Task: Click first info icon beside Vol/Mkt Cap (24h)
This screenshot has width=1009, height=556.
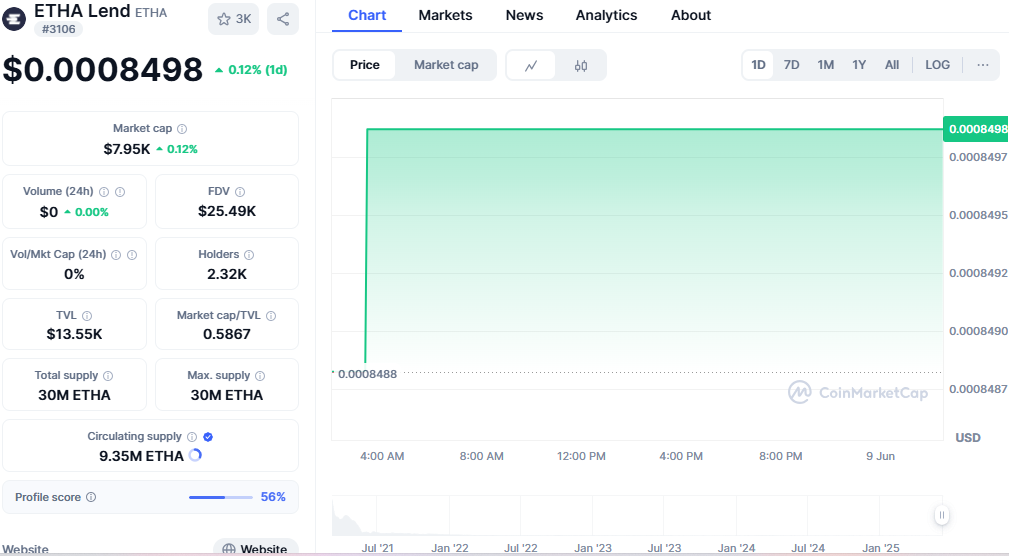Action: coord(116,255)
